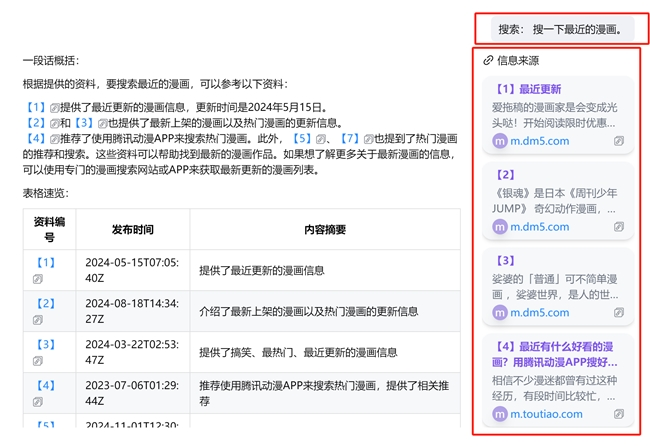Visit m.dm5.com link in source card 【2】

tap(539, 227)
